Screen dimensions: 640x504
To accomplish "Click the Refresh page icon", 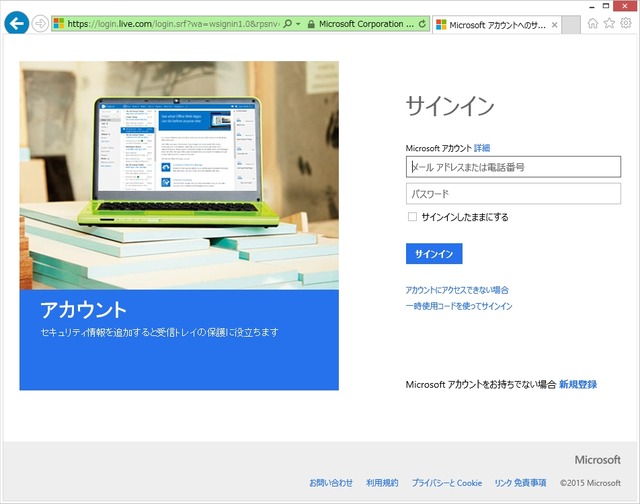I will point(422,24).
